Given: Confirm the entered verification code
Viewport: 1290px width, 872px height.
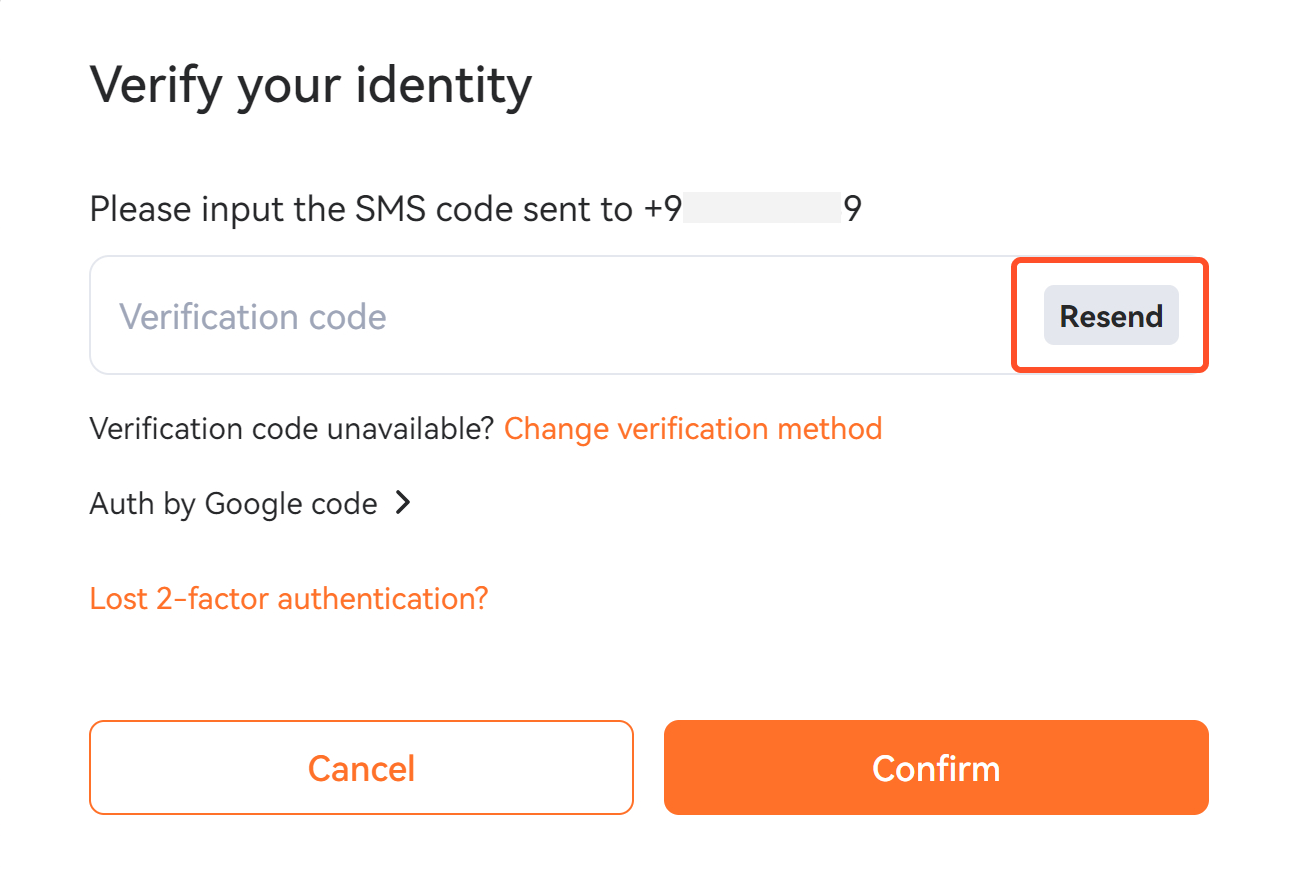Looking at the screenshot, I should tap(936, 768).
